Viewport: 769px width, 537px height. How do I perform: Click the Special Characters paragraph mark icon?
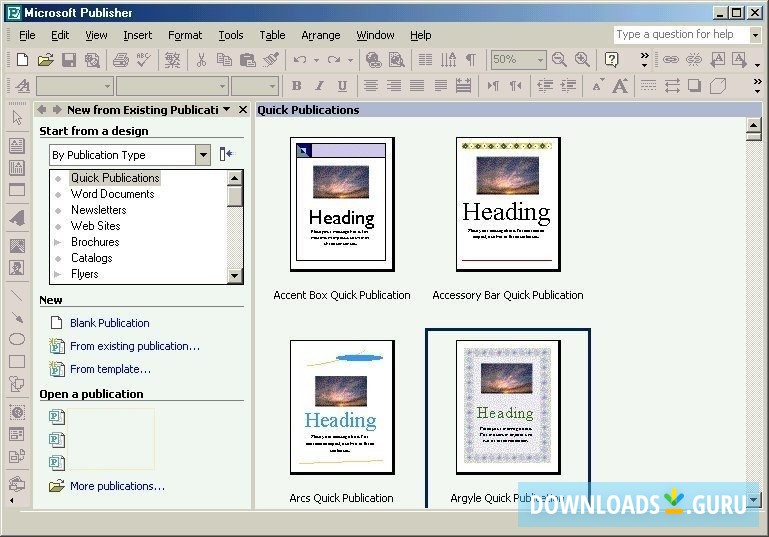tap(471, 60)
